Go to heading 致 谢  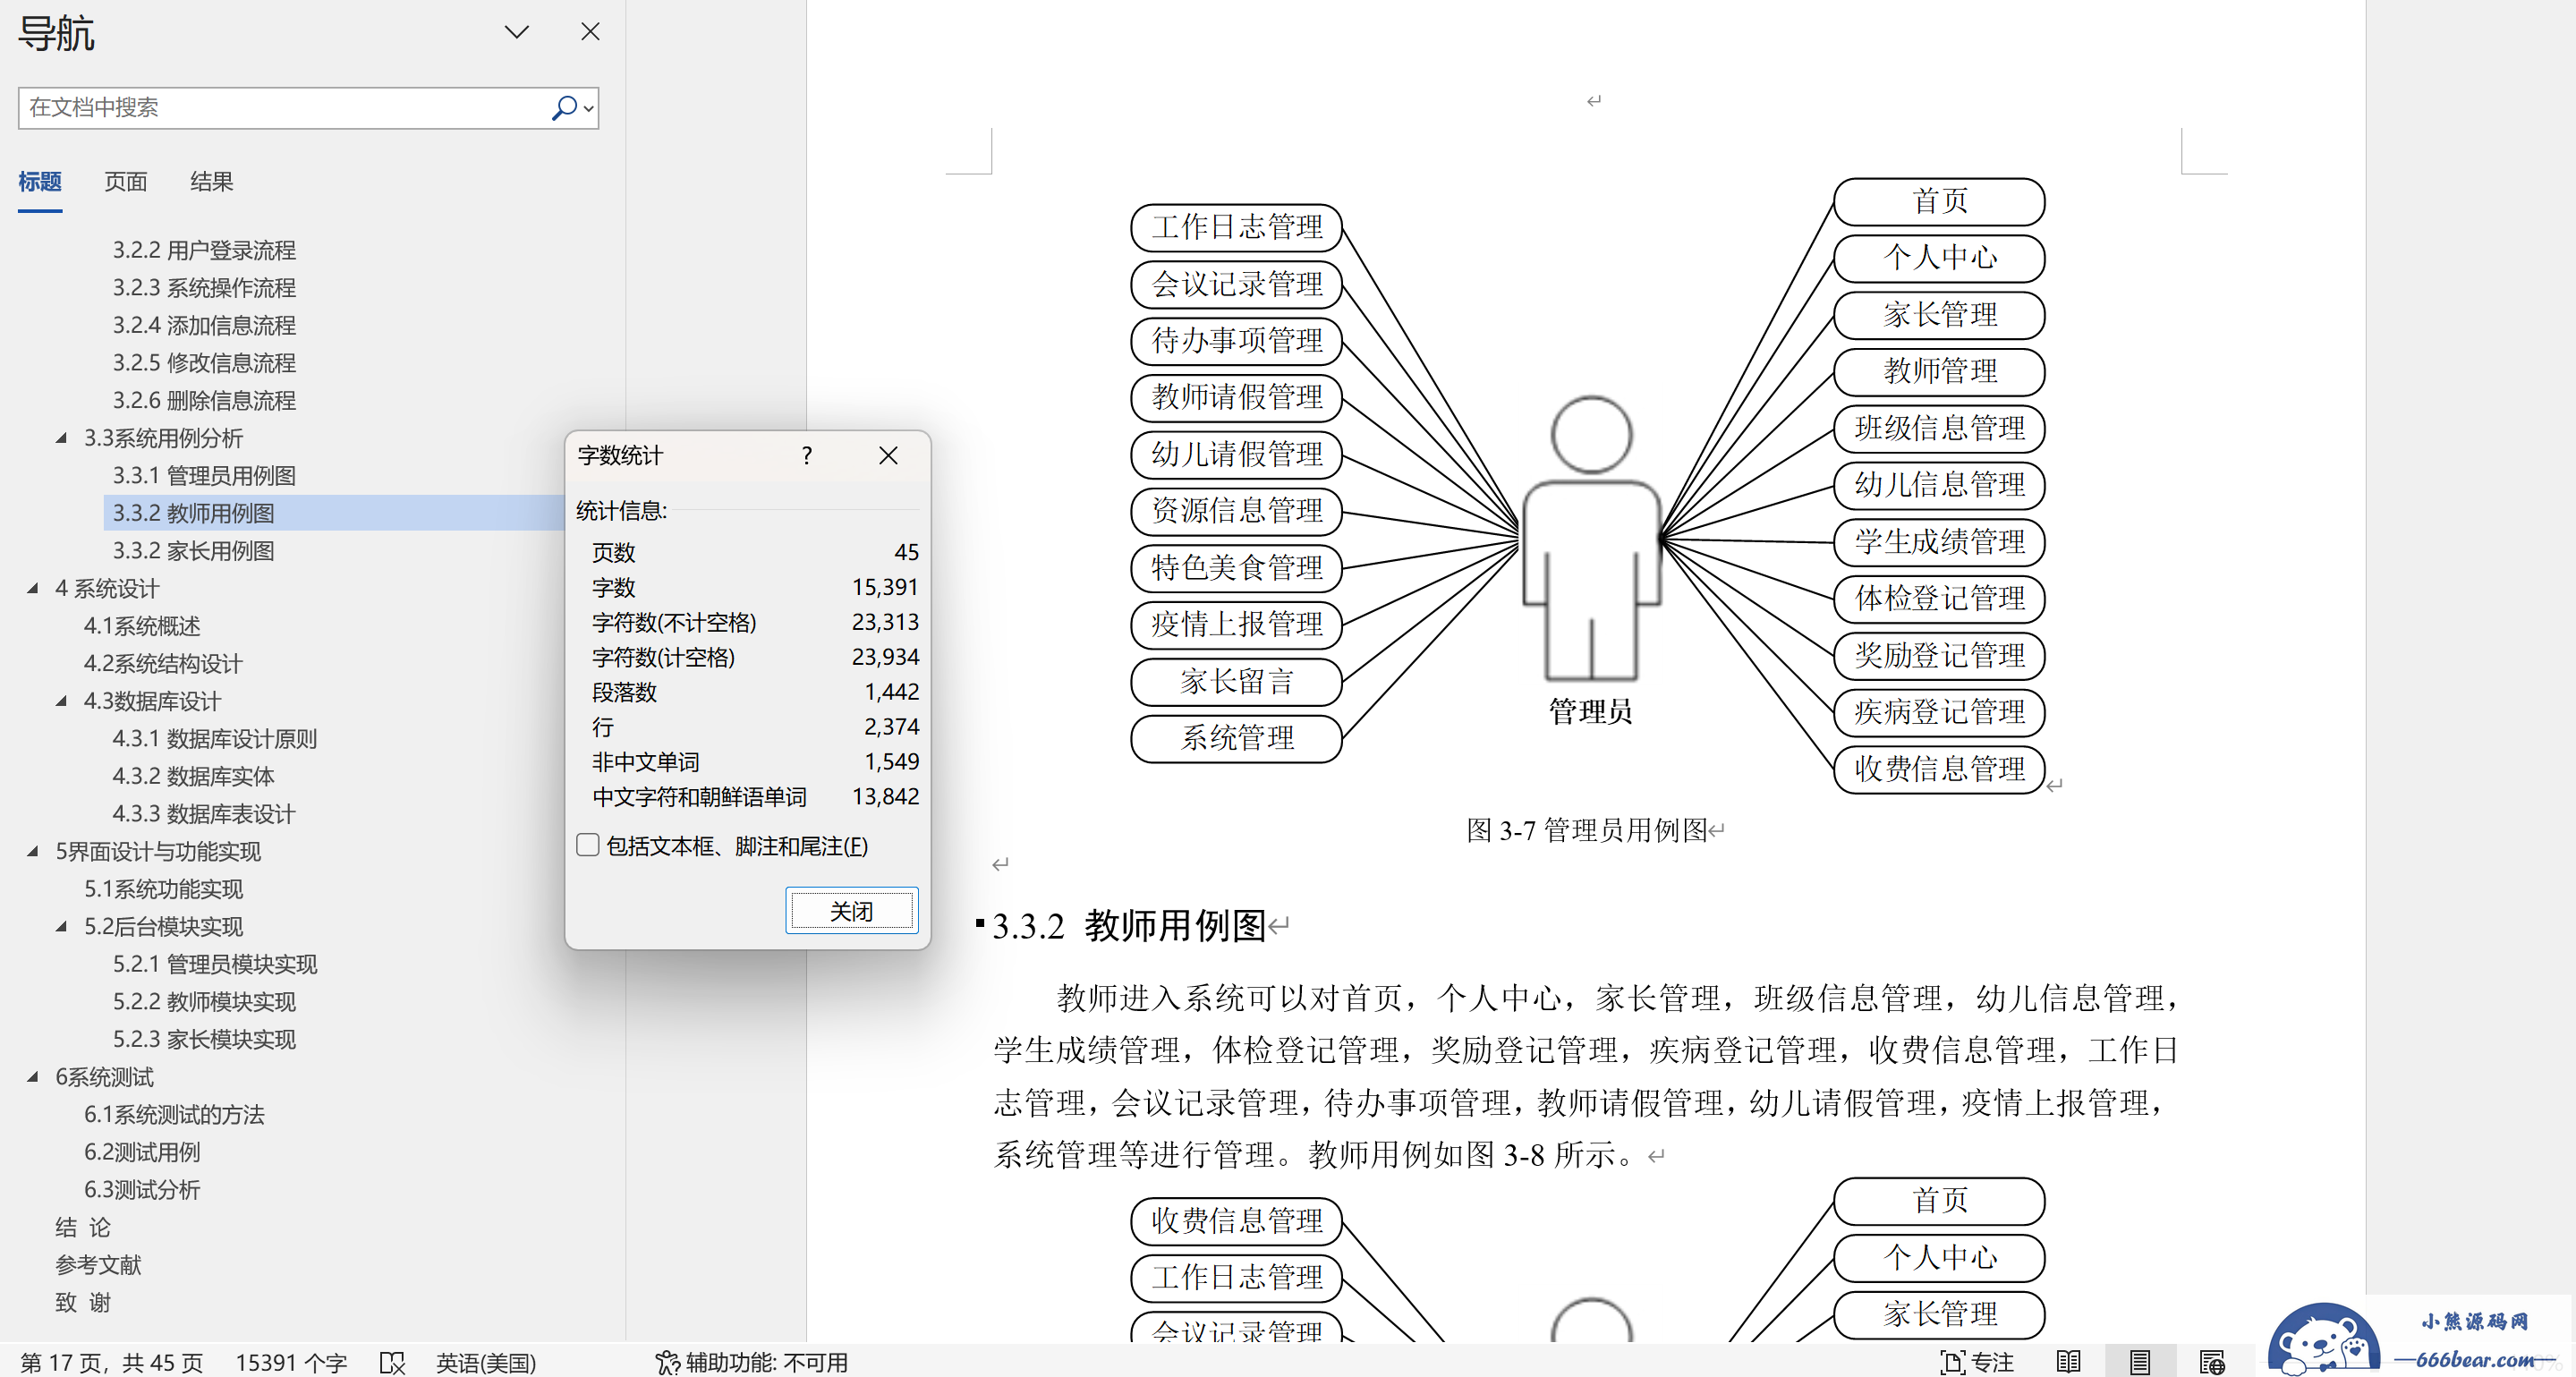(83, 1303)
